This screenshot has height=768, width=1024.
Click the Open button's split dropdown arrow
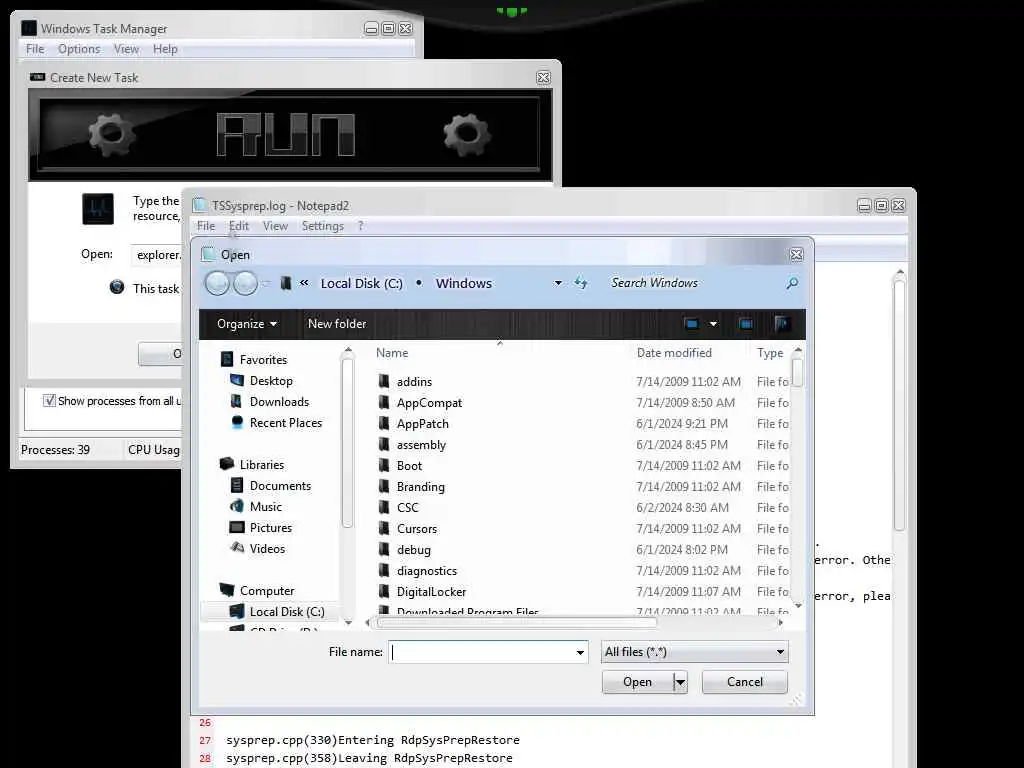point(680,682)
